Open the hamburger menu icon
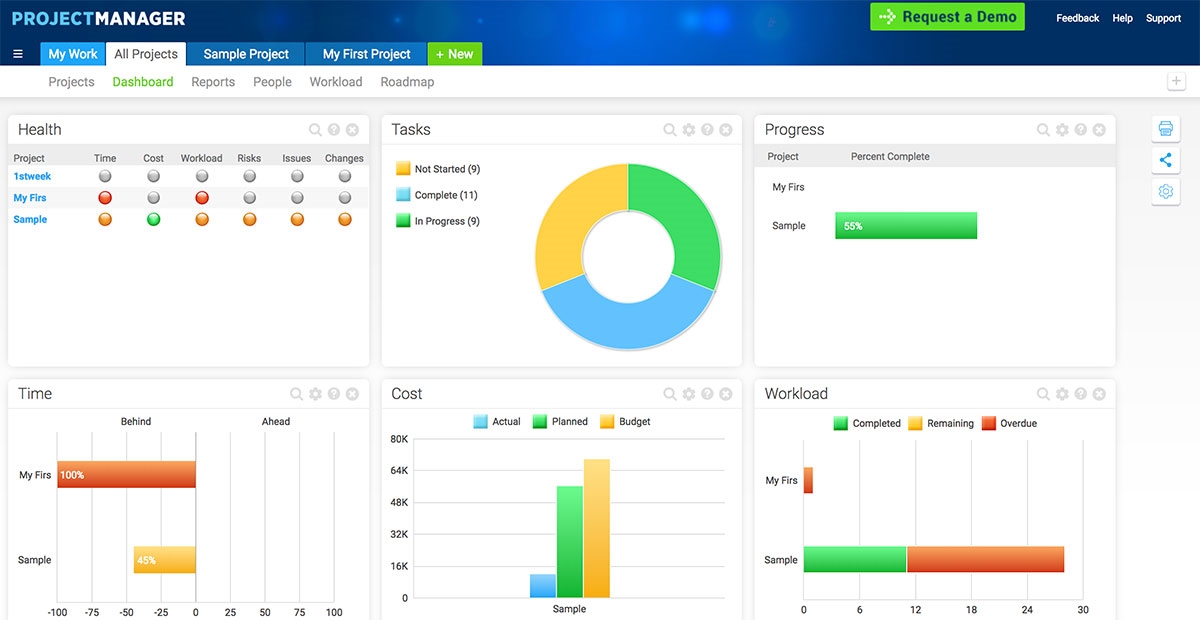The width and height of the screenshot is (1200, 620). (x=18, y=54)
